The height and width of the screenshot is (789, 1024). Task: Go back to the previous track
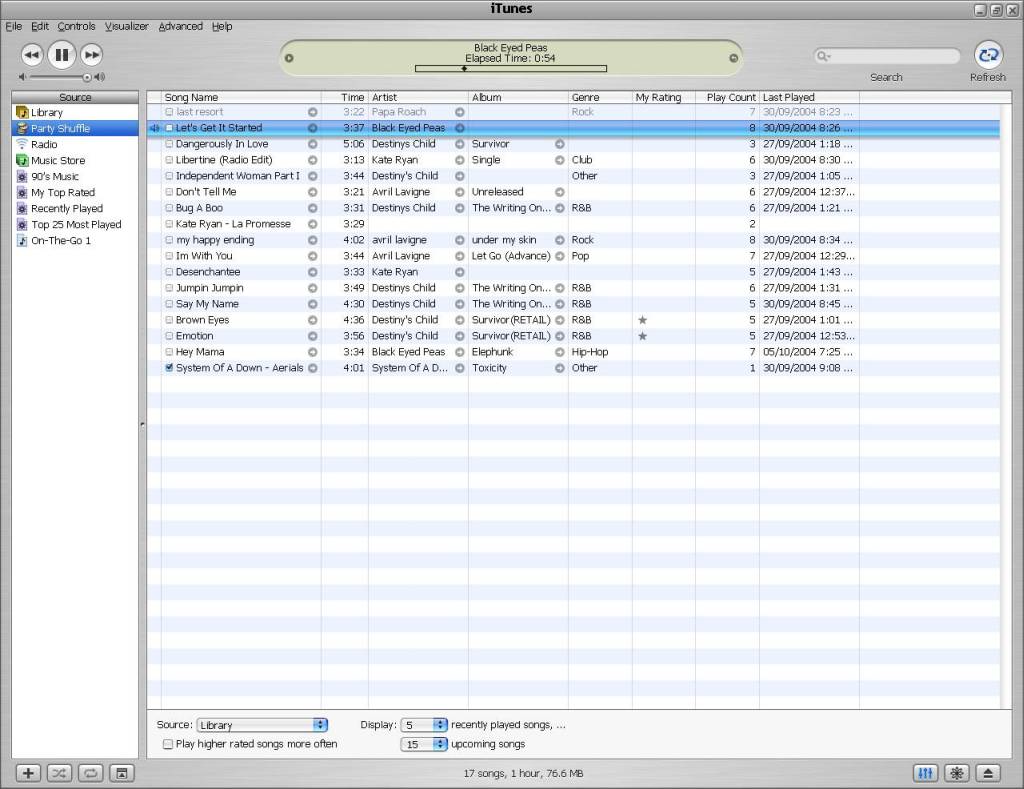[x=31, y=54]
